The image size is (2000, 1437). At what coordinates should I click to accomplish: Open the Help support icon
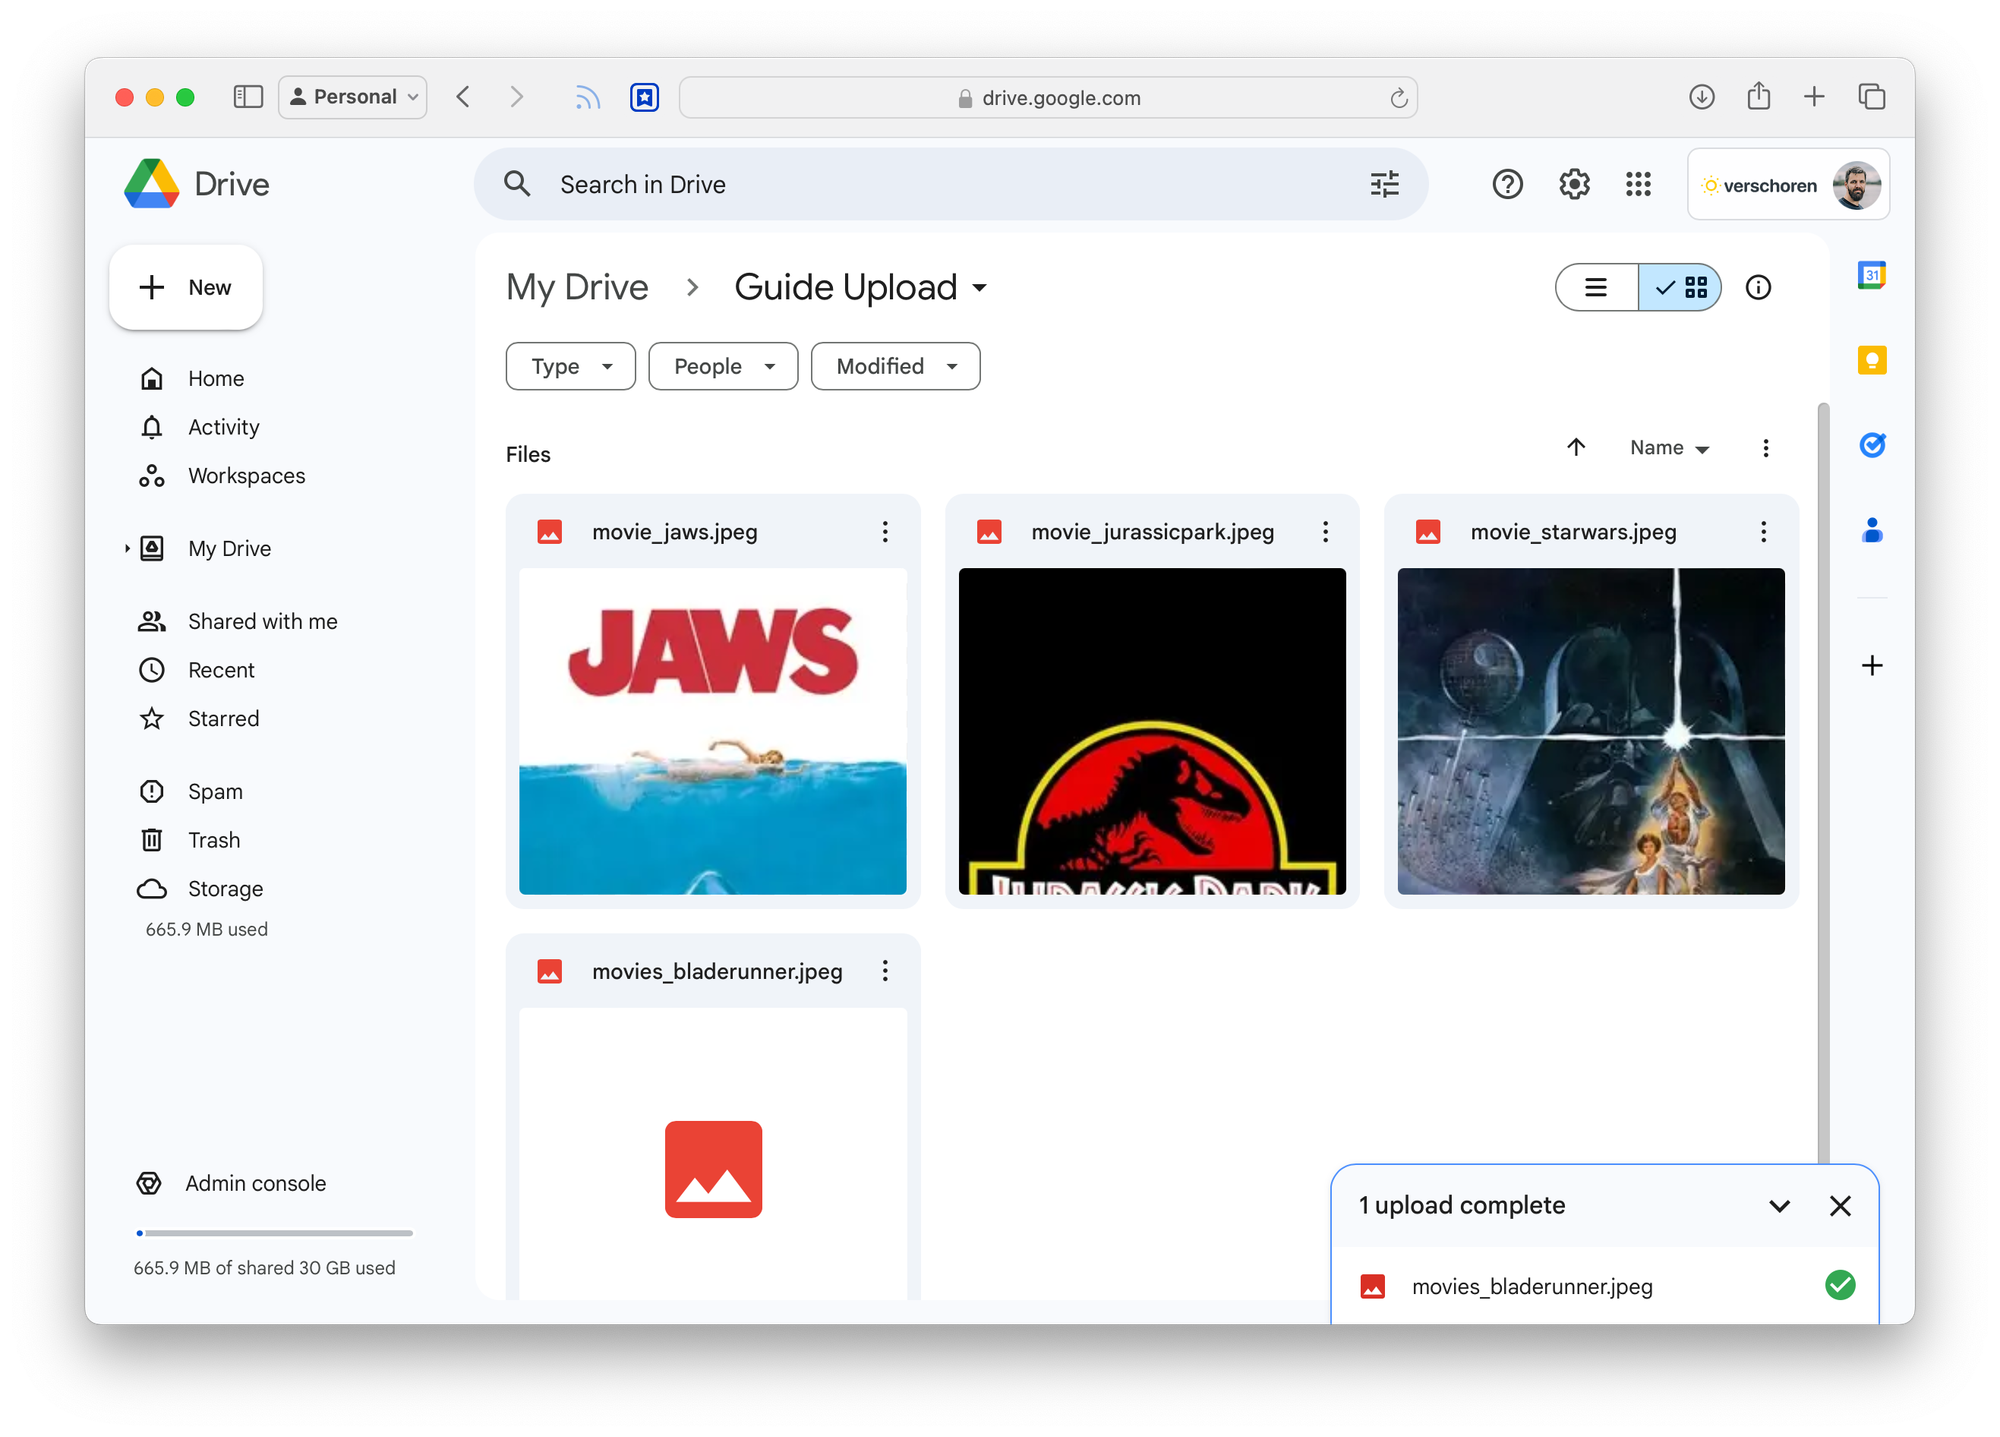point(1507,184)
